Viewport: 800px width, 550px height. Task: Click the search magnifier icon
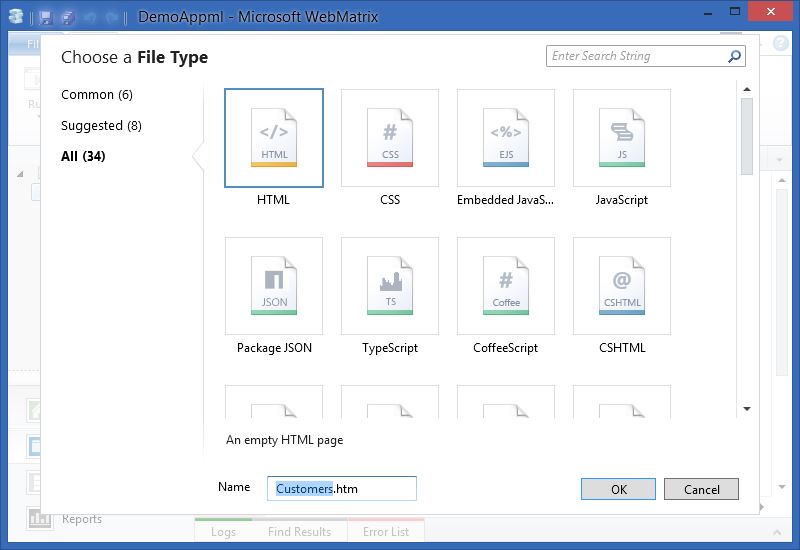pyautogui.click(x=735, y=57)
